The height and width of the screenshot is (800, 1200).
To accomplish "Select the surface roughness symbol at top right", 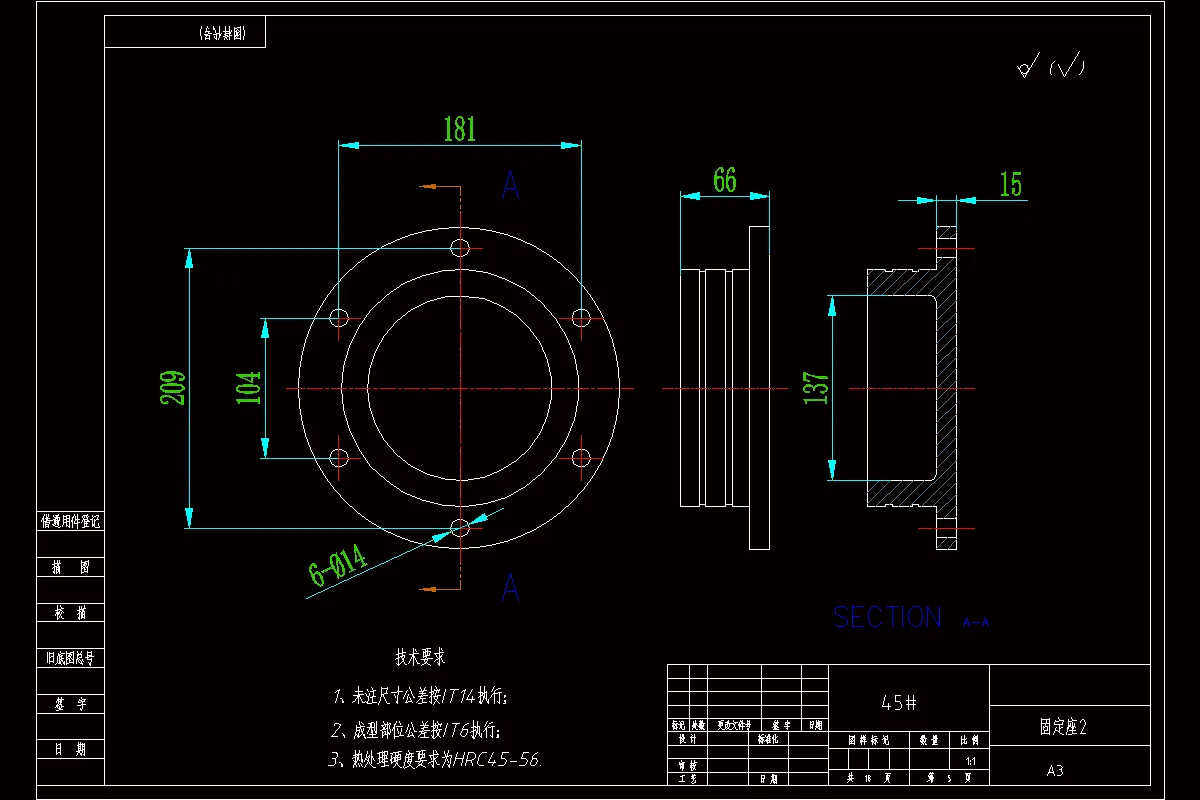I will click(x=1050, y=66).
